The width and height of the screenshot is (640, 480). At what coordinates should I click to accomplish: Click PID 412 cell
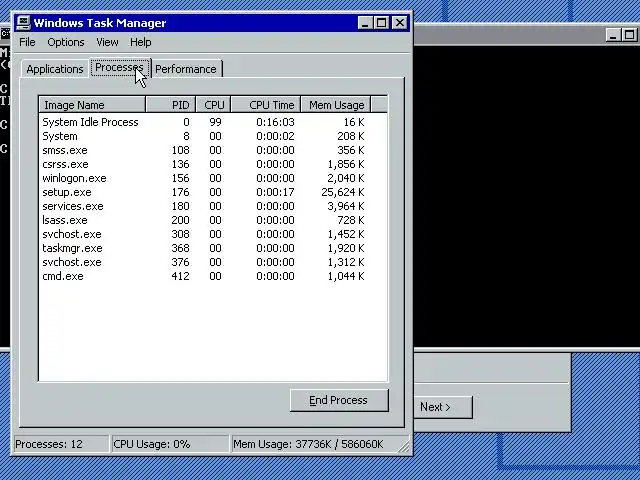180,276
